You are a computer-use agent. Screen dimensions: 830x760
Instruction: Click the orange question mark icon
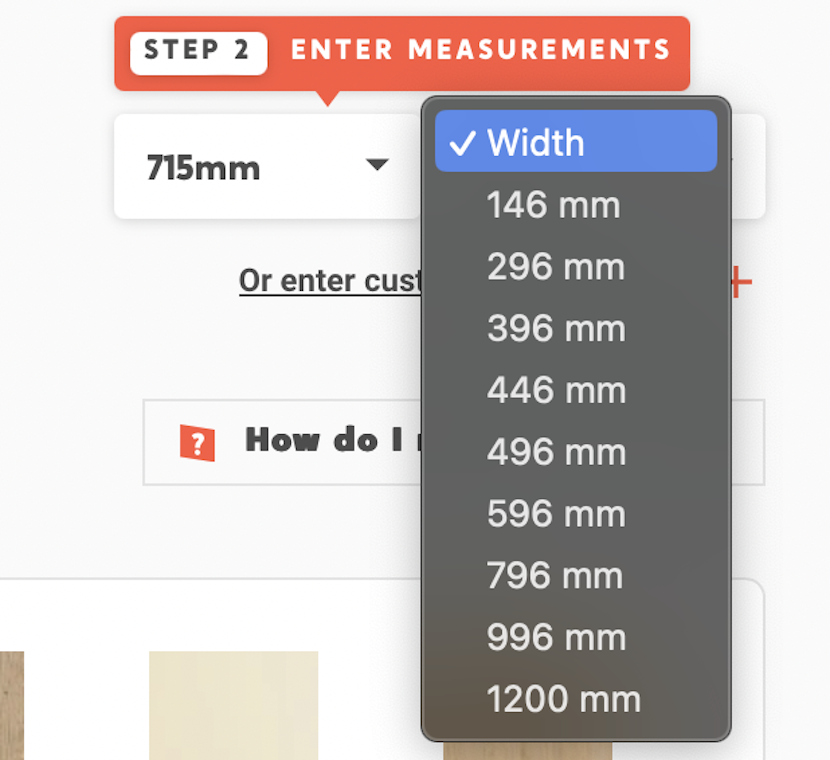pyautogui.click(x=197, y=442)
